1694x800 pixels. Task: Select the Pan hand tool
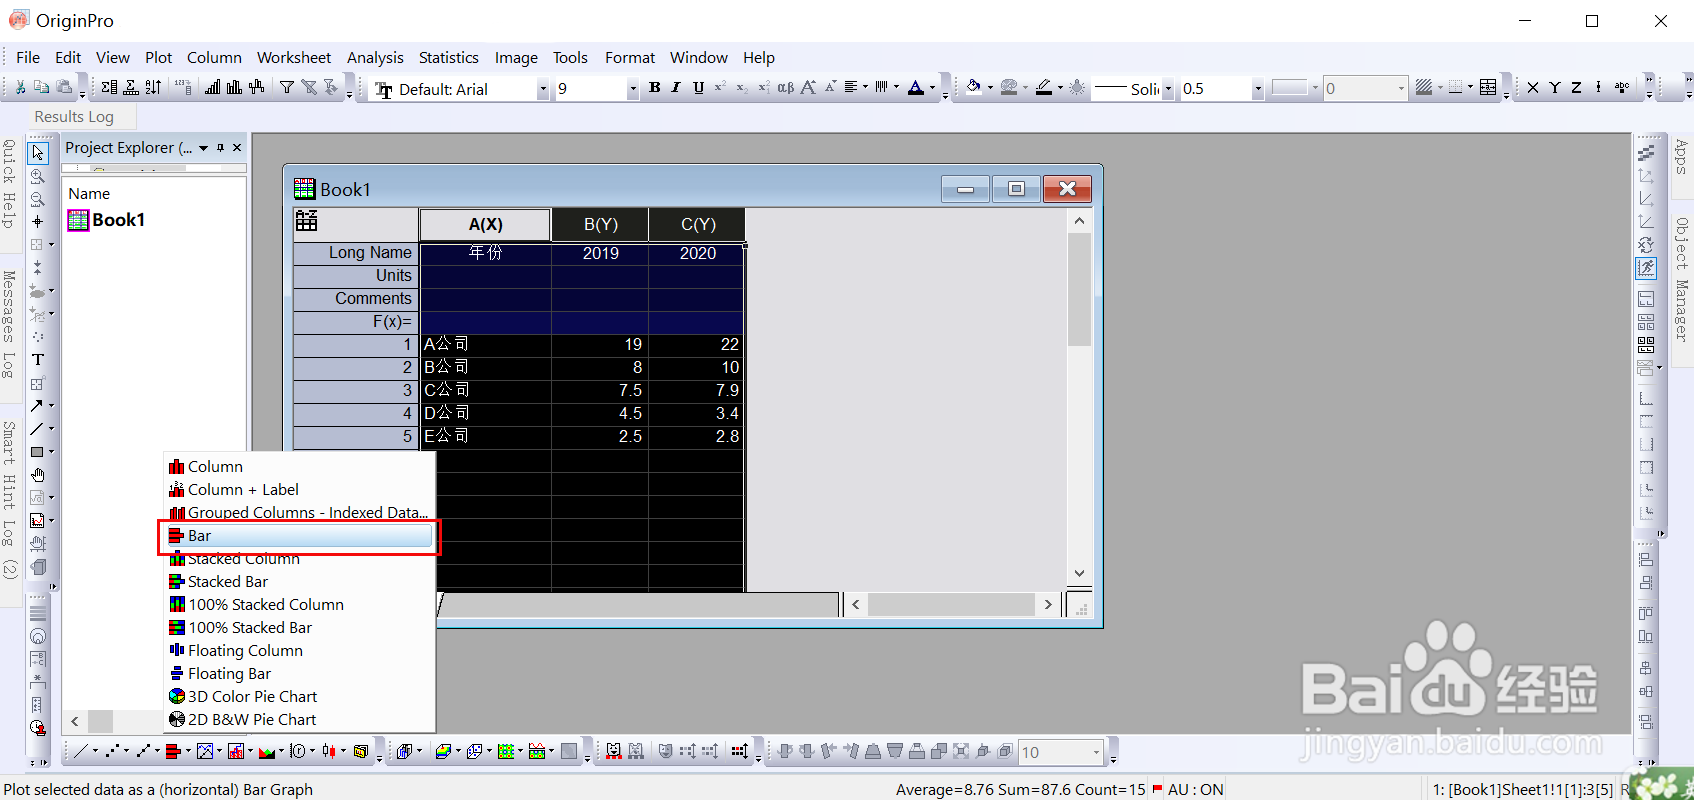pos(38,475)
